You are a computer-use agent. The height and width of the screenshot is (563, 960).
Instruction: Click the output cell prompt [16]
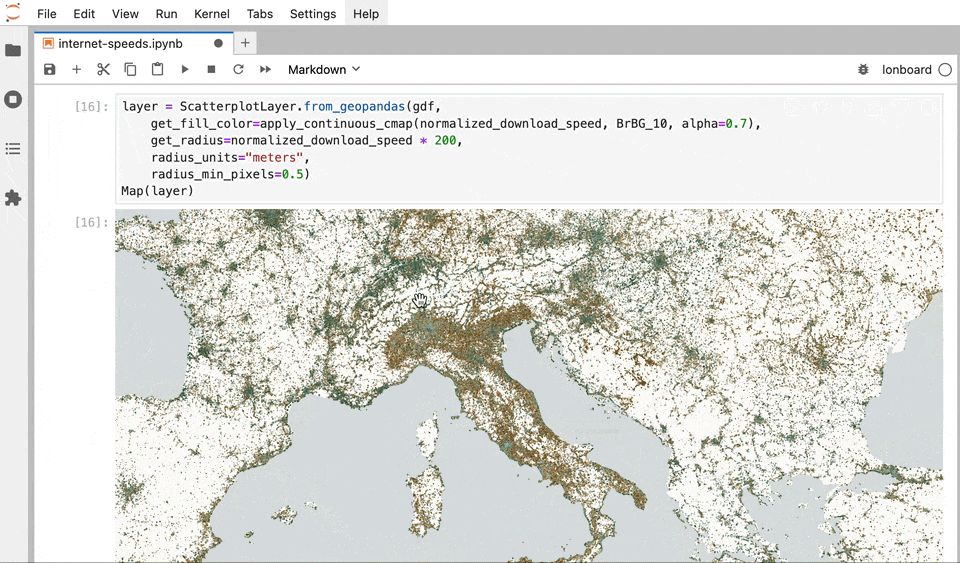point(91,222)
